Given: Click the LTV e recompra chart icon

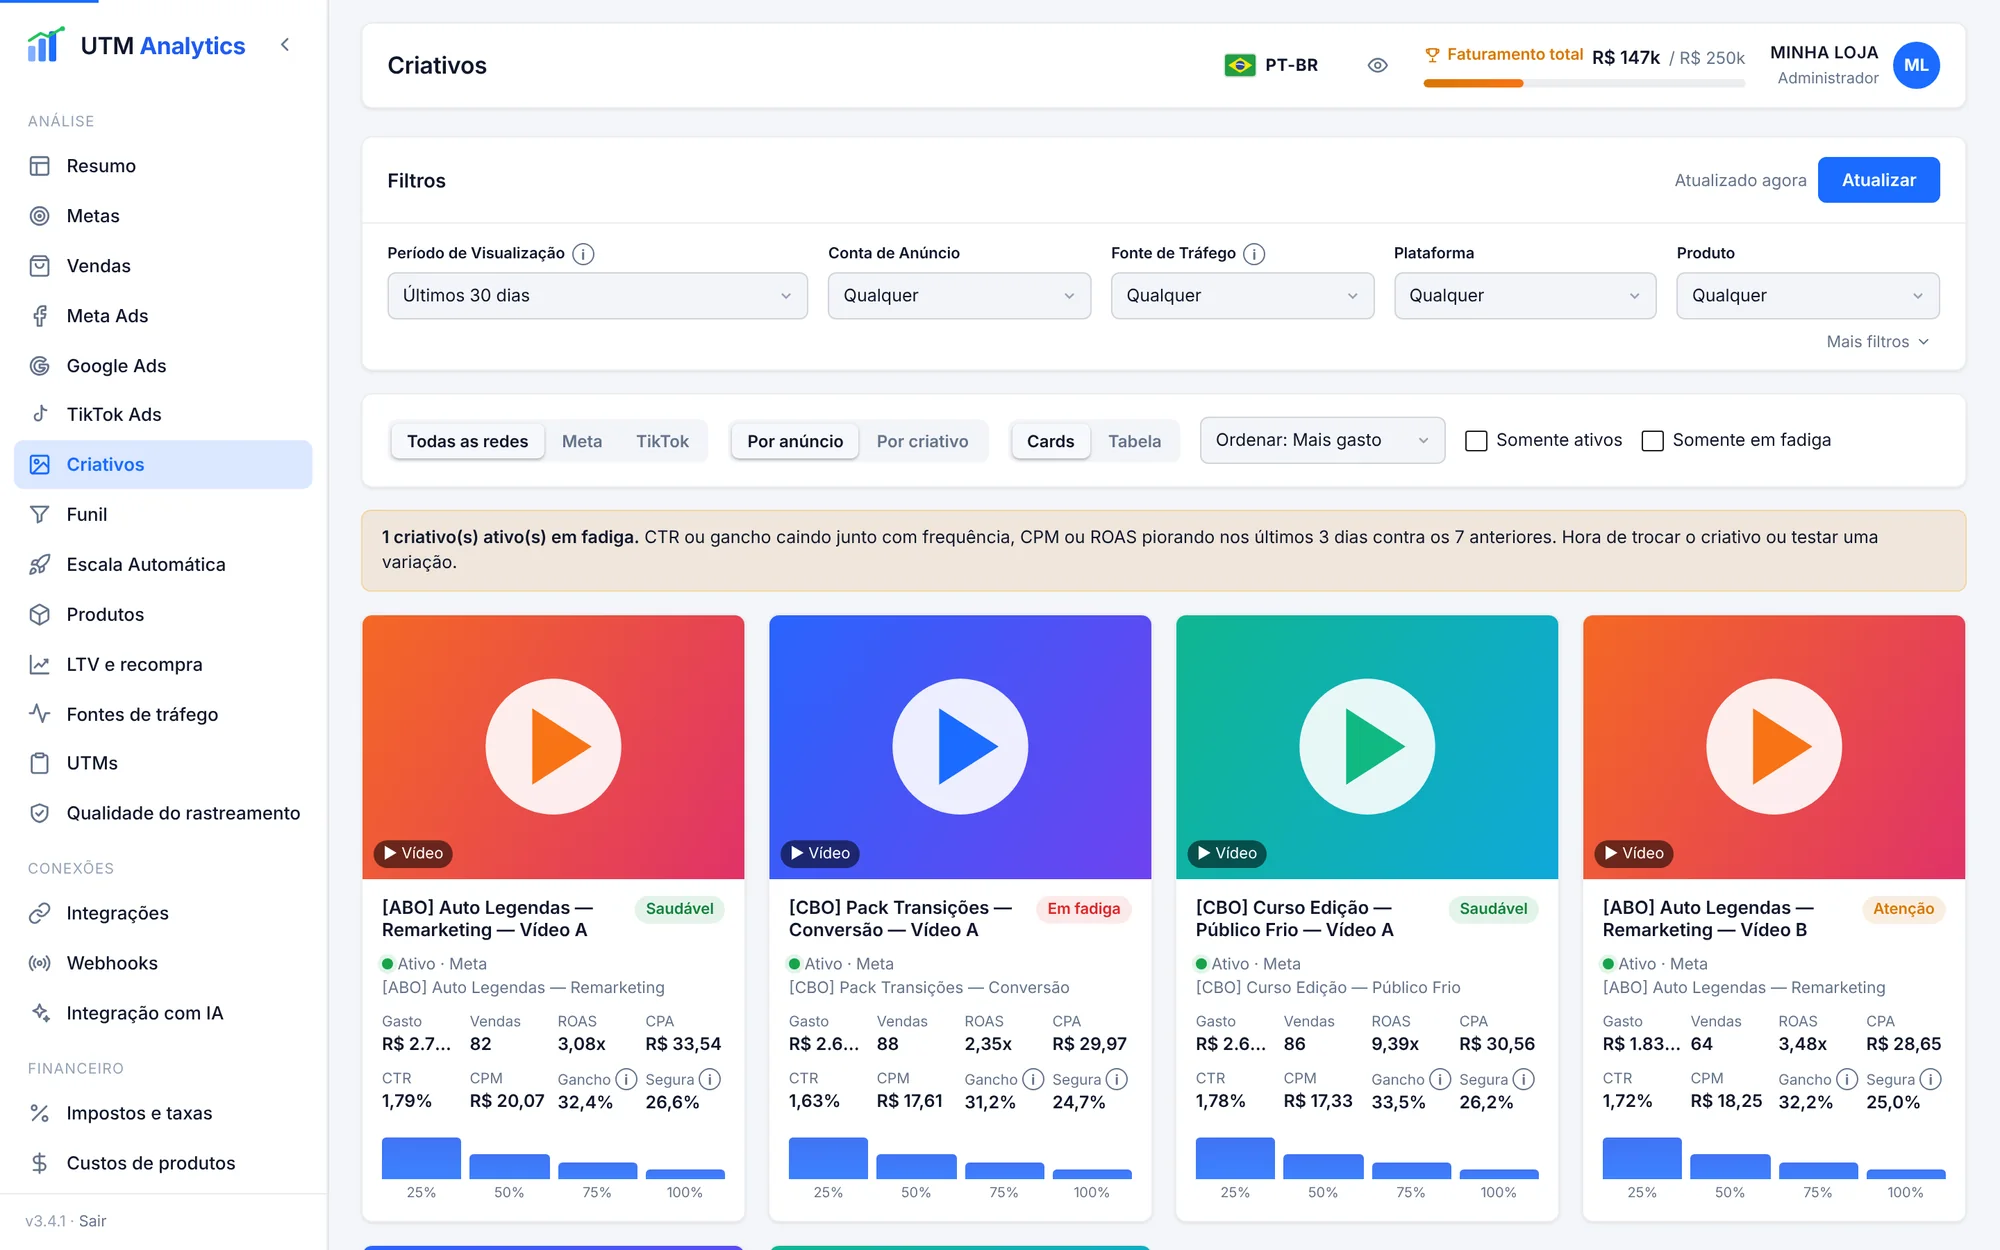Looking at the screenshot, I should pos(40,664).
